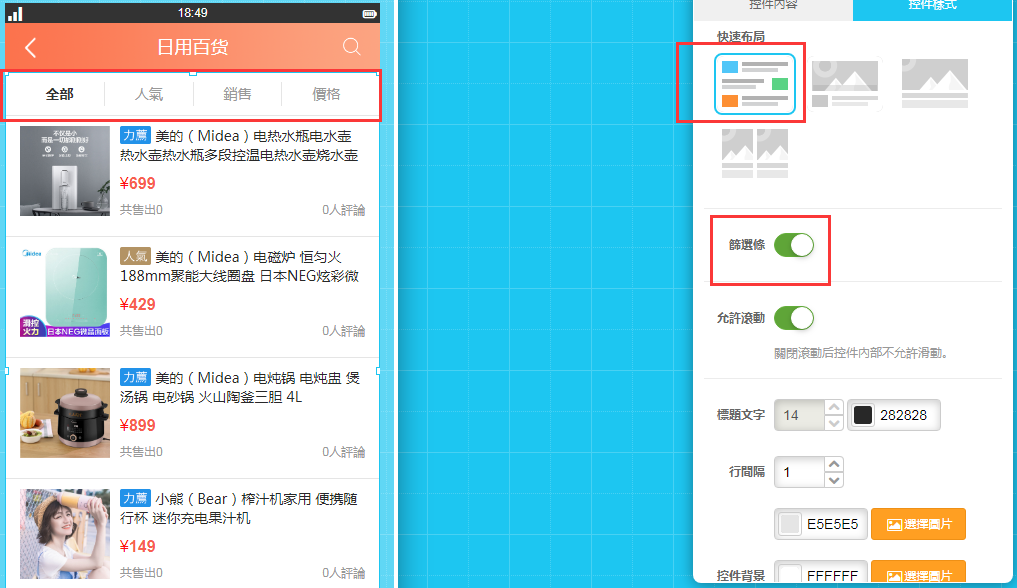The image size is (1017, 588).
Task: Open the Midea induction cooker product thumbnail
Action: click(65, 292)
